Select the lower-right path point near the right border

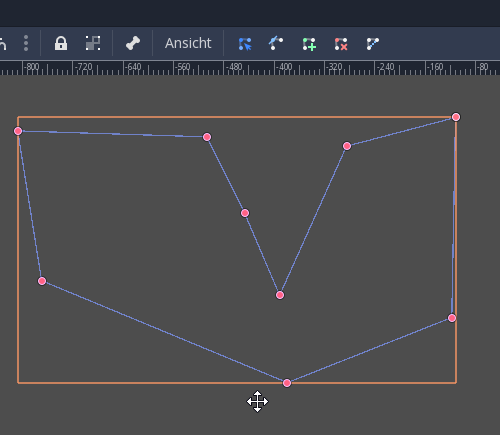(452, 318)
